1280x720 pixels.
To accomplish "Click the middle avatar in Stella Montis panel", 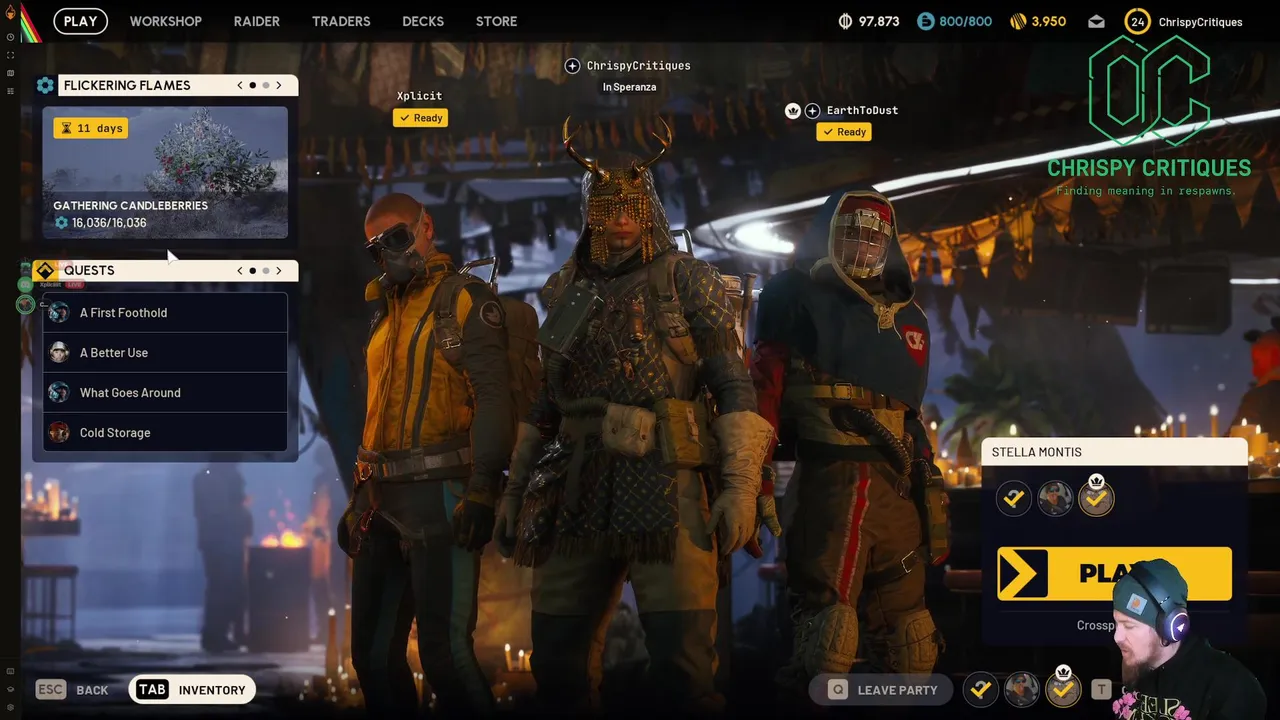I will (1055, 498).
